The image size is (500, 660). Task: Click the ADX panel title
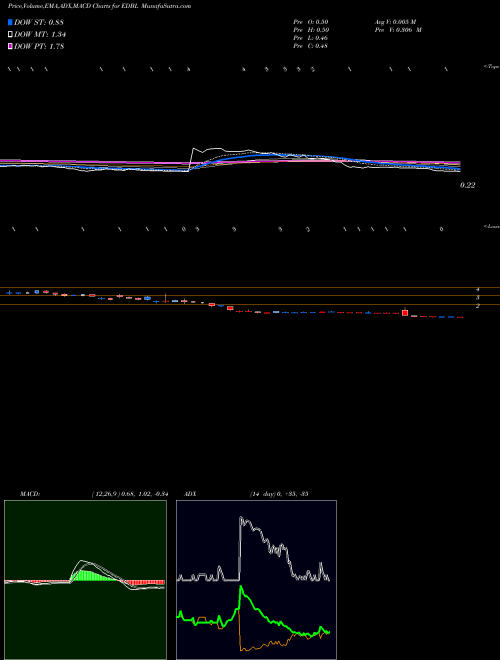pyautogui.click(x=190, y=494)
